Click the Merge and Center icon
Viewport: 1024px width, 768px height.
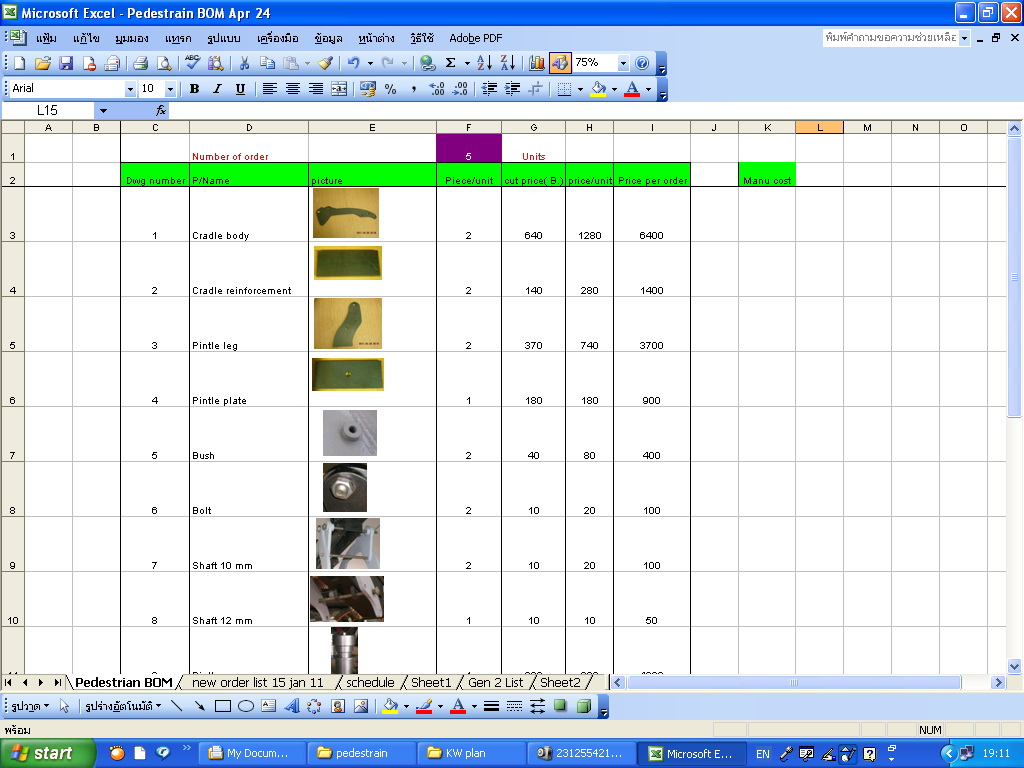pos(339,89)
